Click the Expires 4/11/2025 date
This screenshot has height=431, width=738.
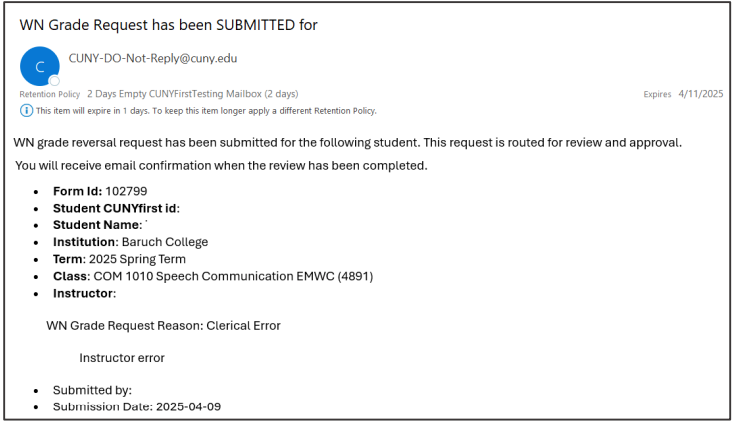pyautogui.click(x=683, y=94)
